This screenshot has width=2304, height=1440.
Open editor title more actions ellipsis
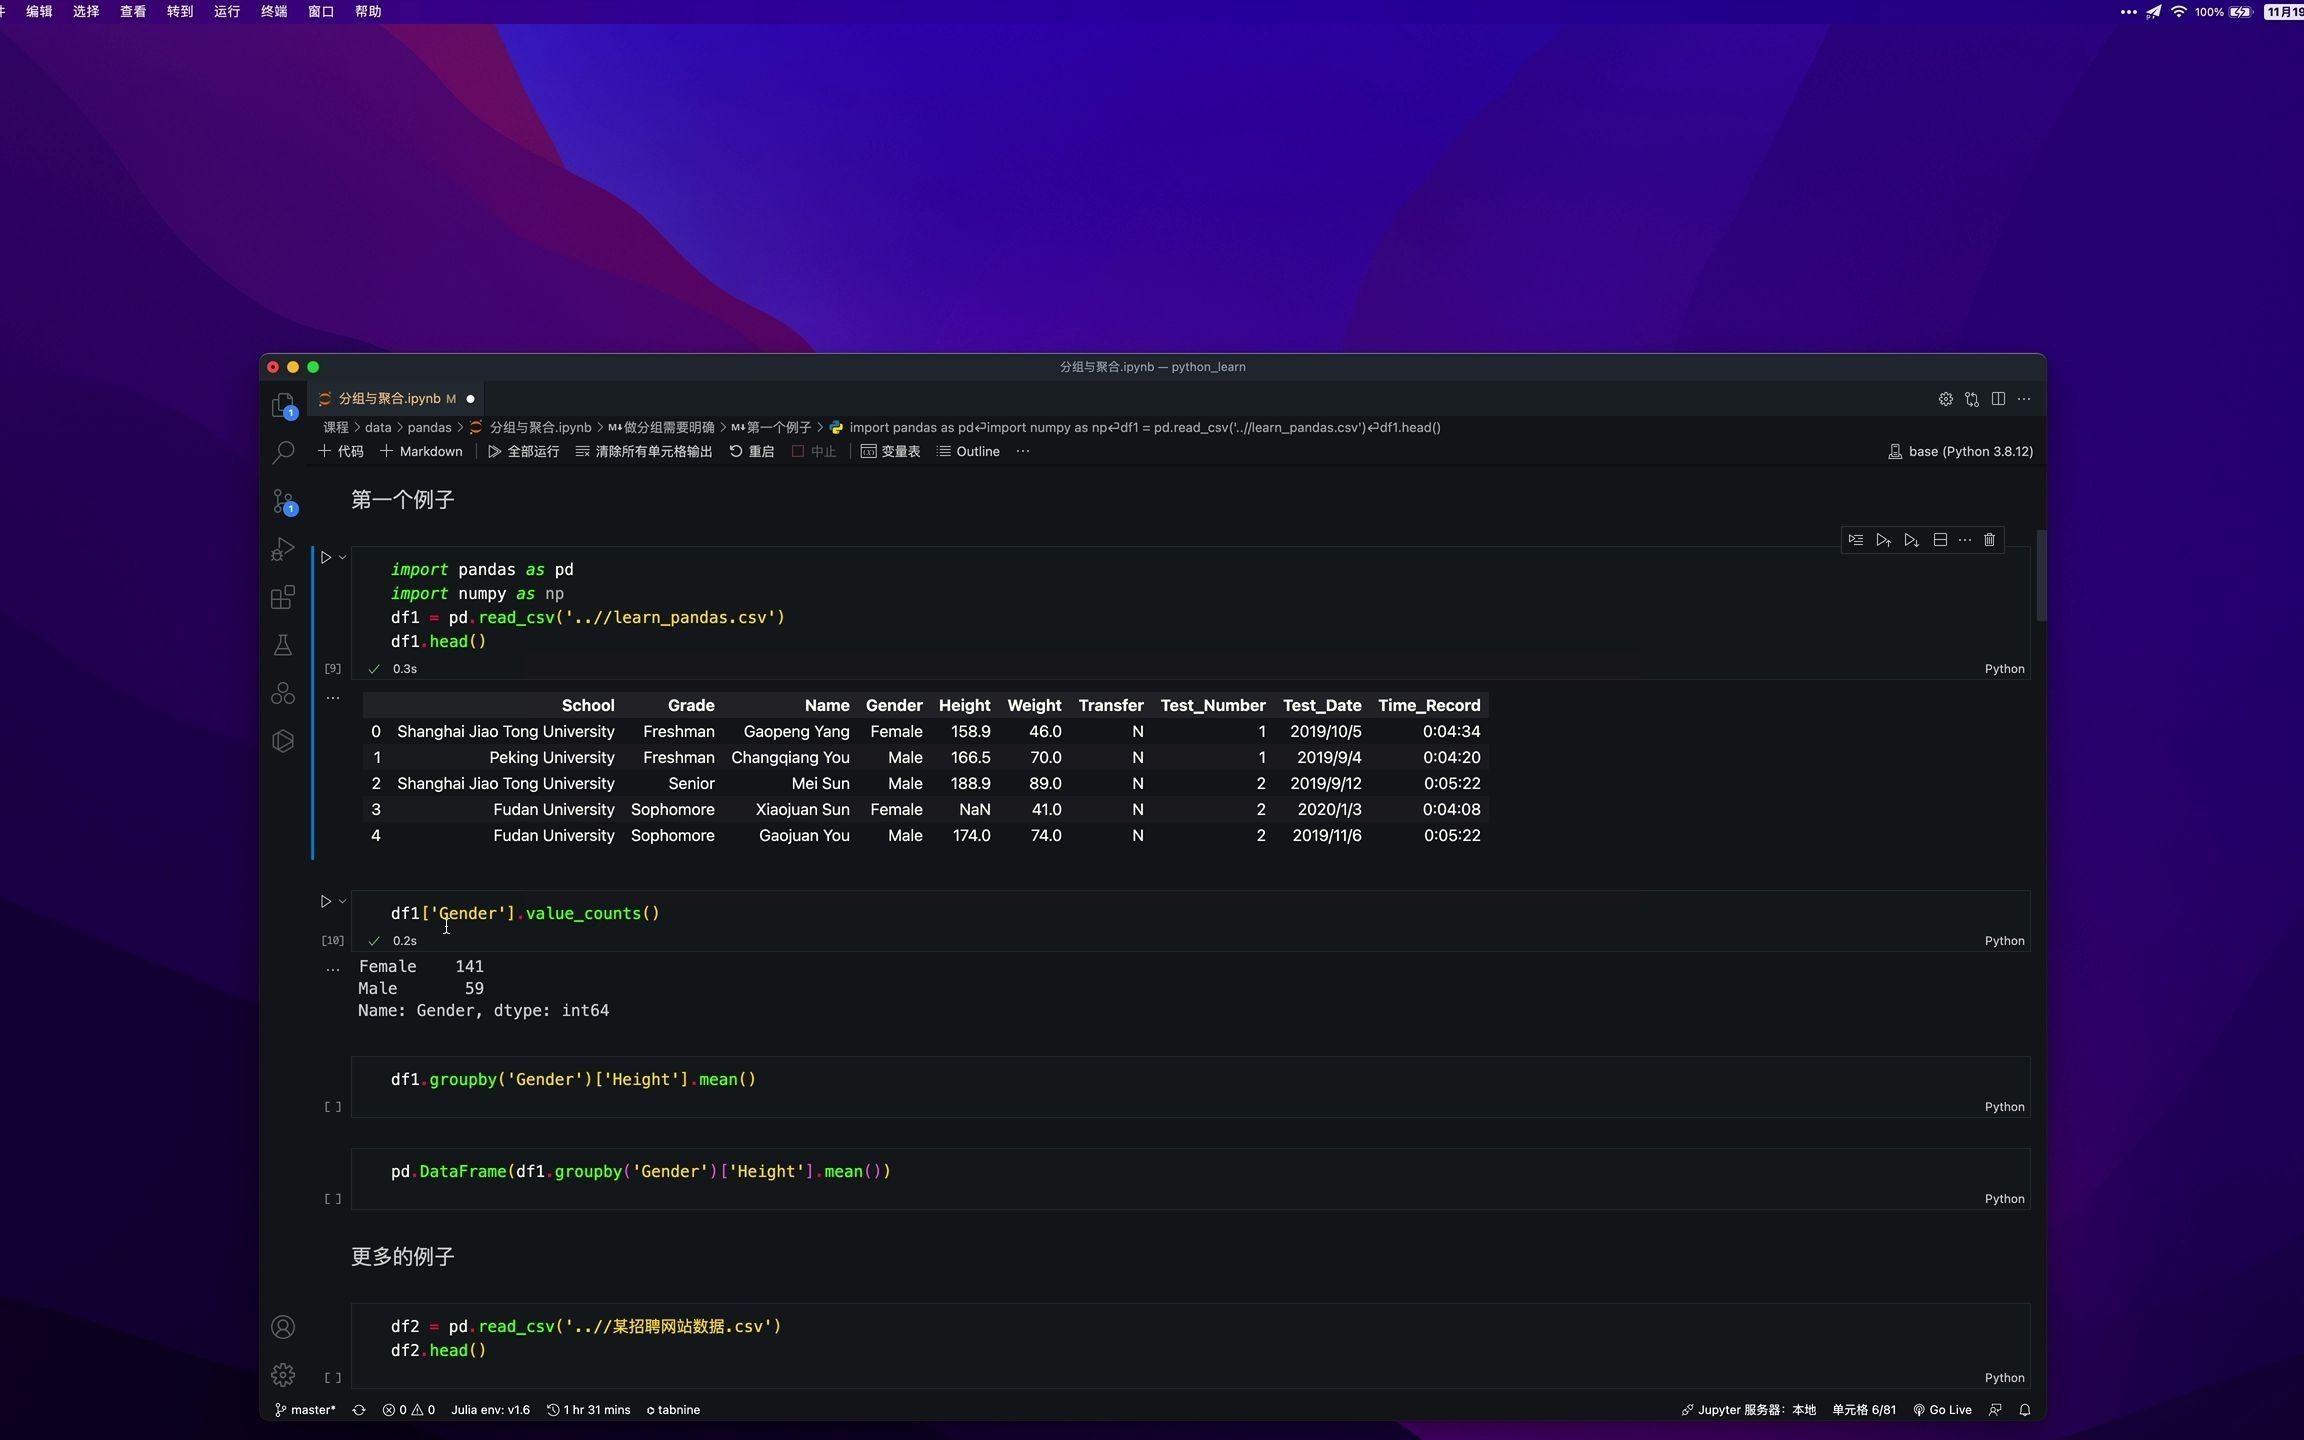tap(2024, 399)
